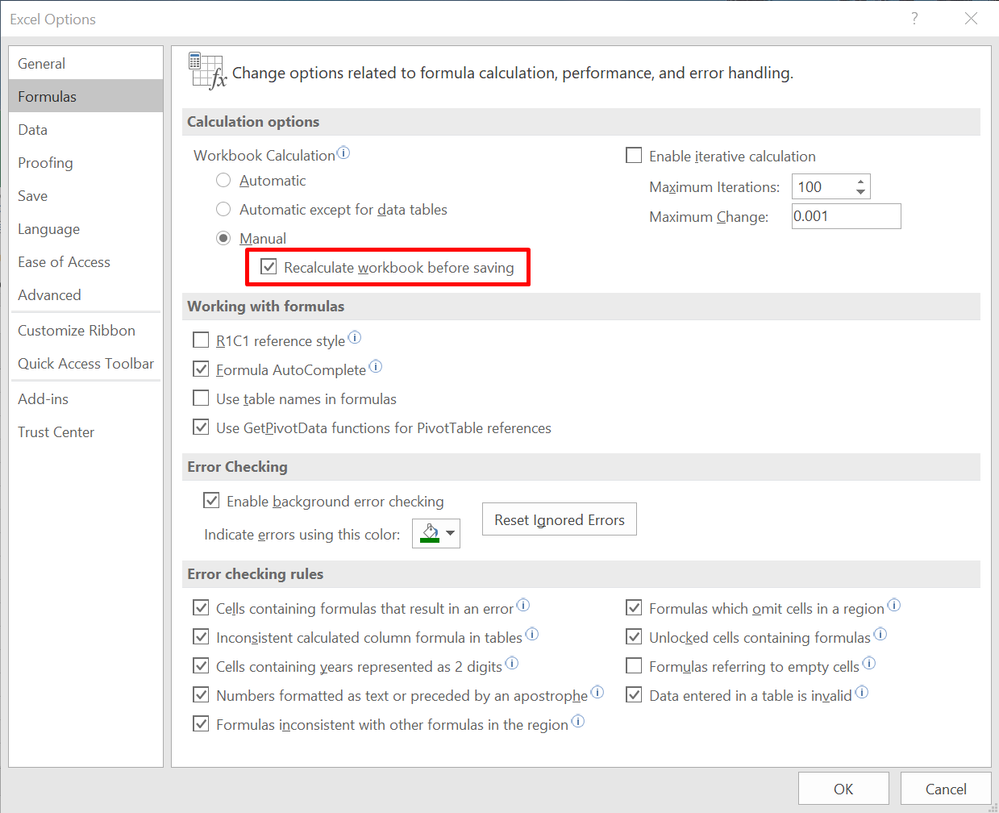Image resolution: width=999 pixels, height=813 pixels.
Task: Check R1C1 reference style
Action: tap(201, 340)
